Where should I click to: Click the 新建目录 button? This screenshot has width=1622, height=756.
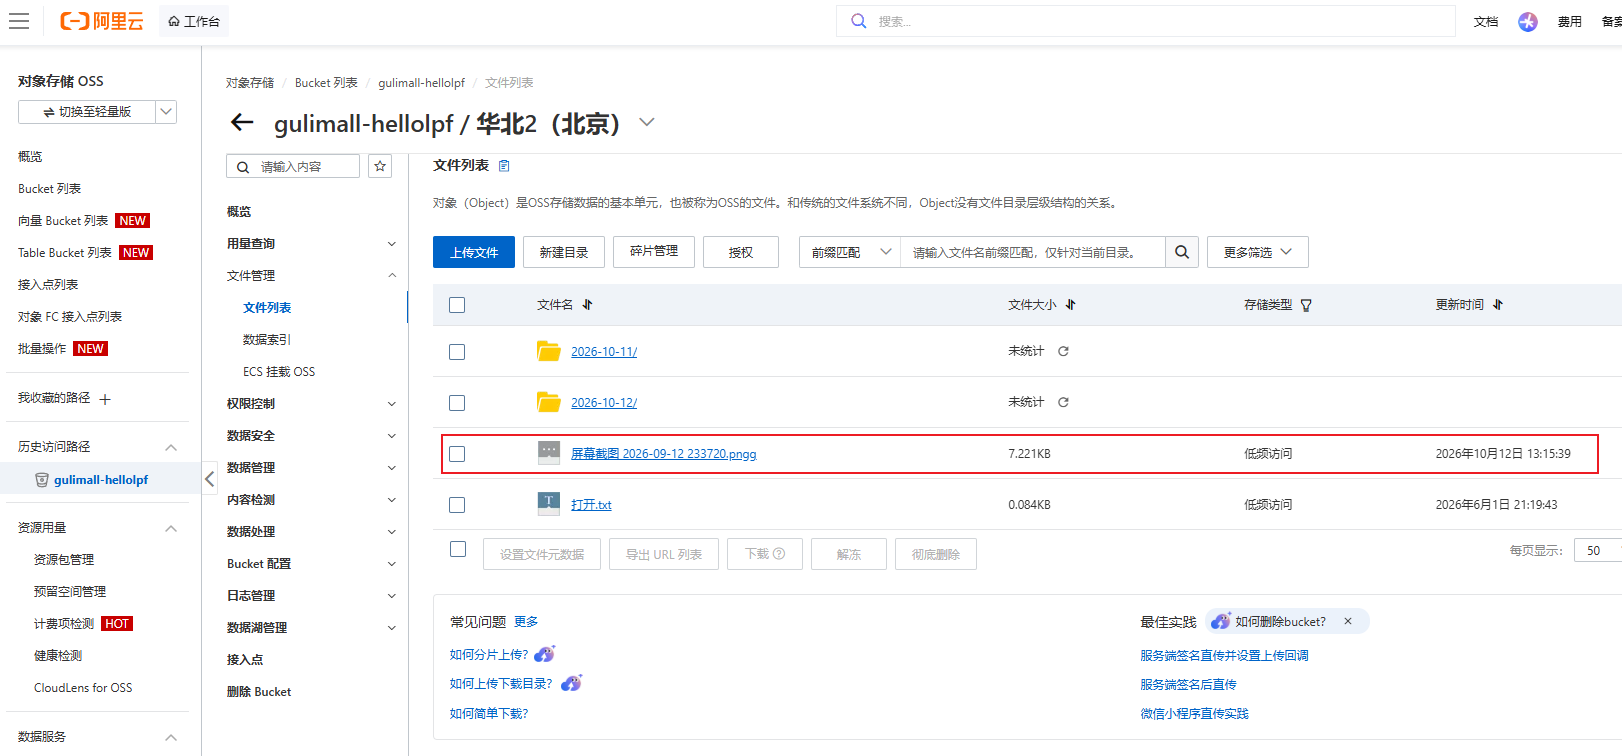click(x=564, y=252)
